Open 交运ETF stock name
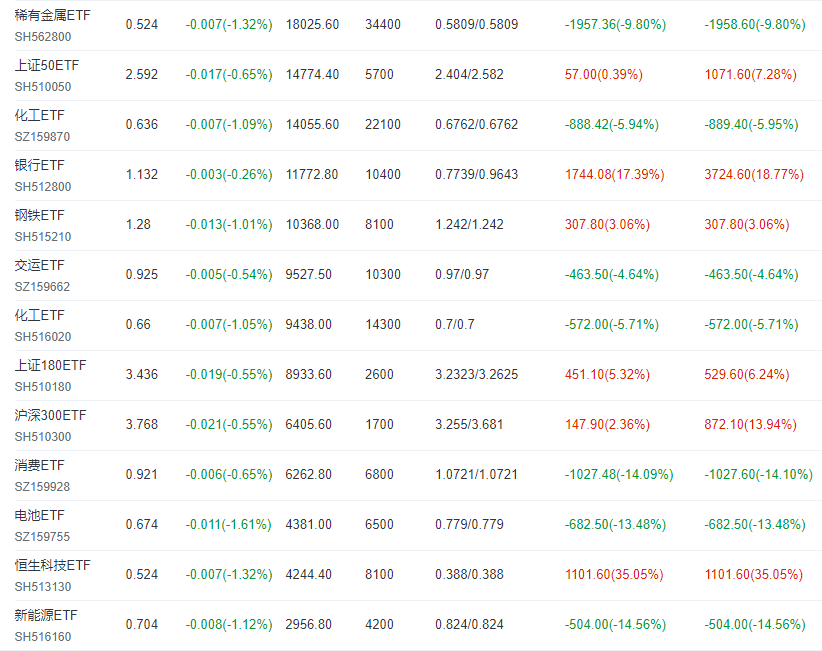The width and height of the screenshot is (822, 651). pos(39,265)
